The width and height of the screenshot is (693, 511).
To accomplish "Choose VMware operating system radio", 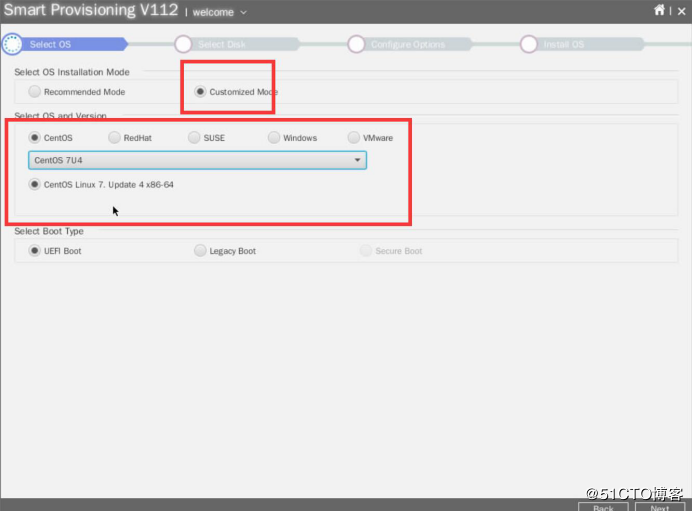I will tap(354, 137).
